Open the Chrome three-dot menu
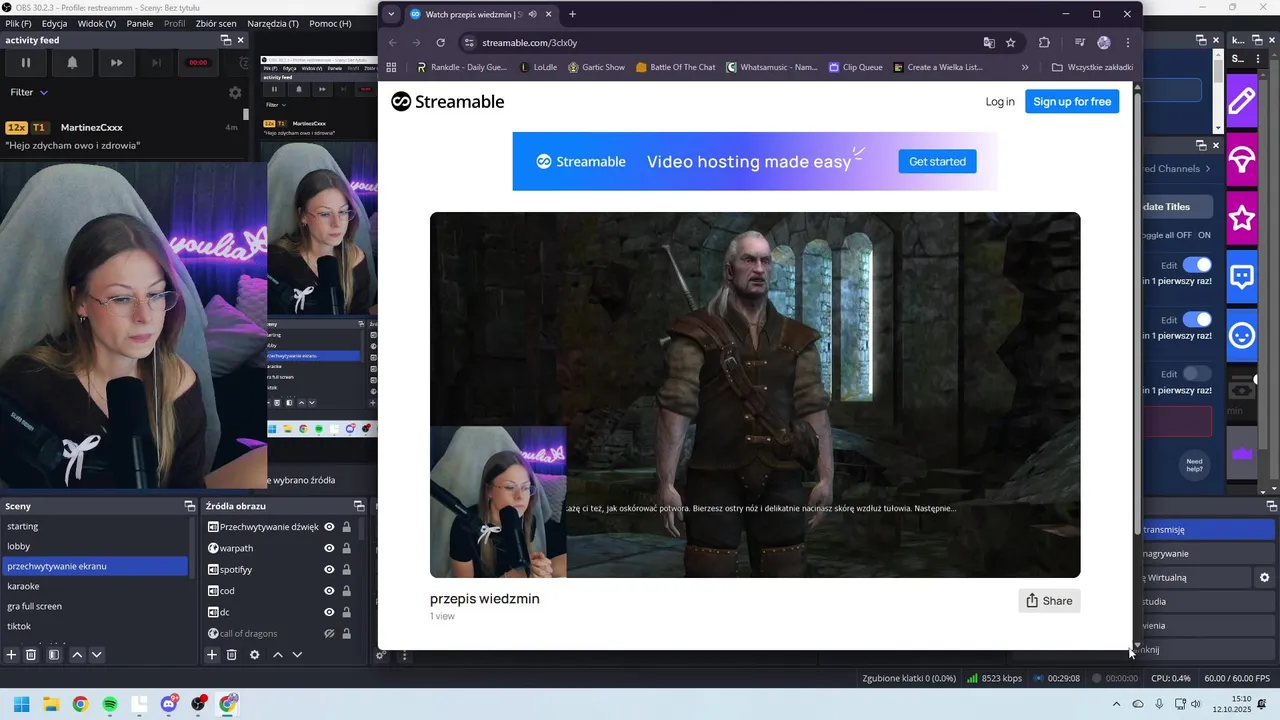 pyautogui.click(x=1128, y=43)
